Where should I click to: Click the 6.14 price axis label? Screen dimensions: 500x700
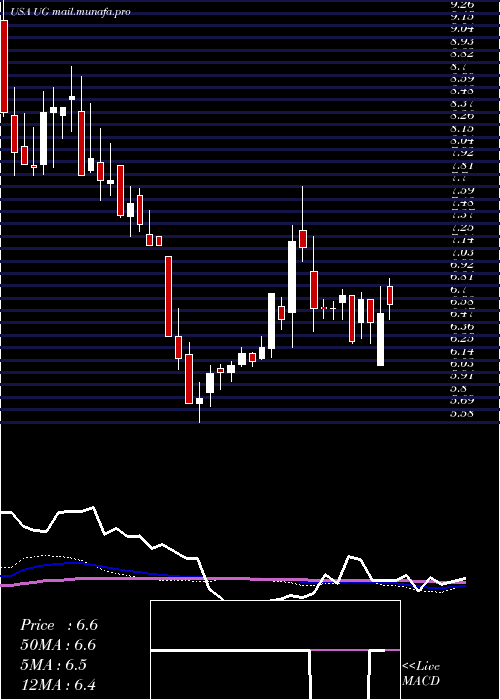click(x=462, y=352)
